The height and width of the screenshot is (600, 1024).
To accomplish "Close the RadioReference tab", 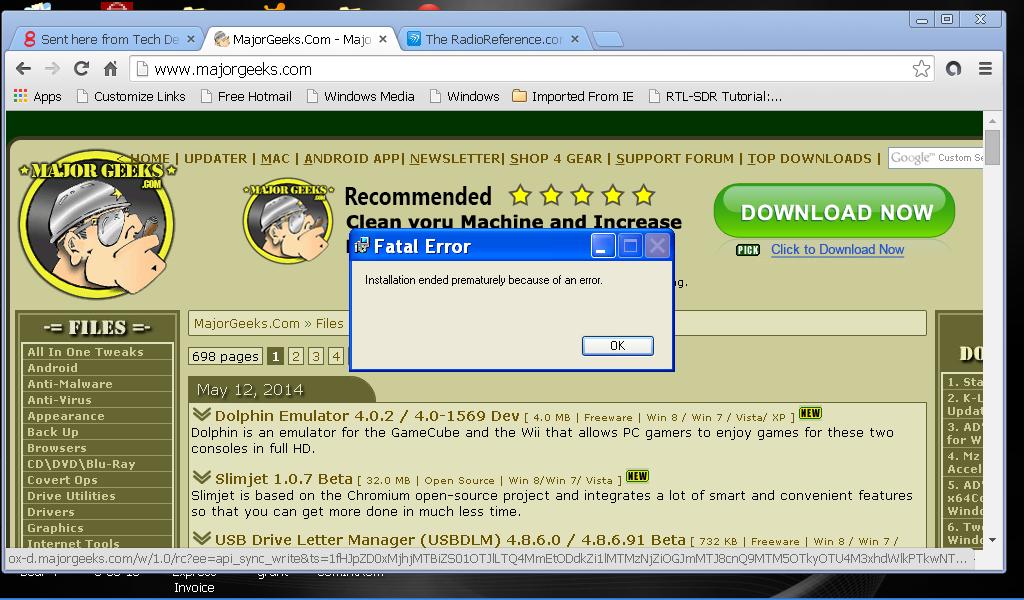I will [x=575, y=39].
